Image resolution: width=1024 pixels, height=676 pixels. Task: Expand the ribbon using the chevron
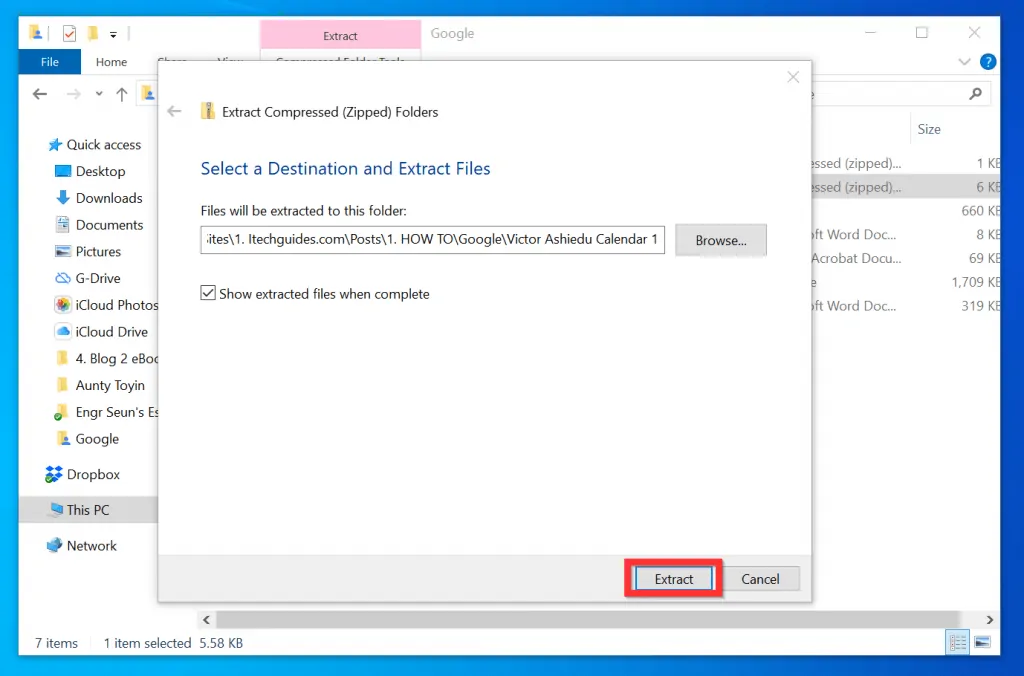point(965,62)
